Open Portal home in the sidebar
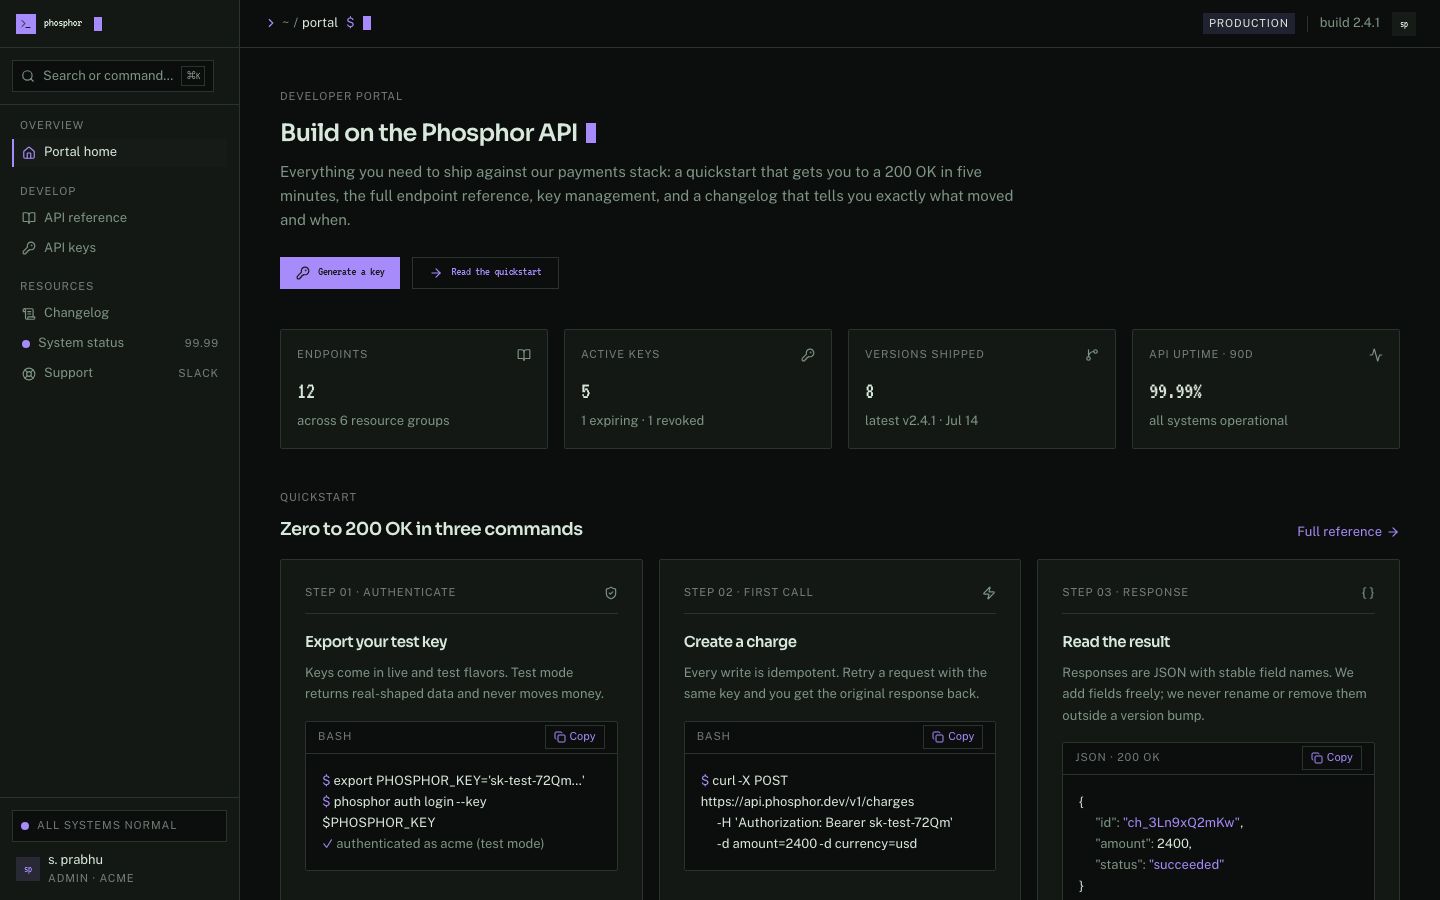 click(x=119, y=152)
